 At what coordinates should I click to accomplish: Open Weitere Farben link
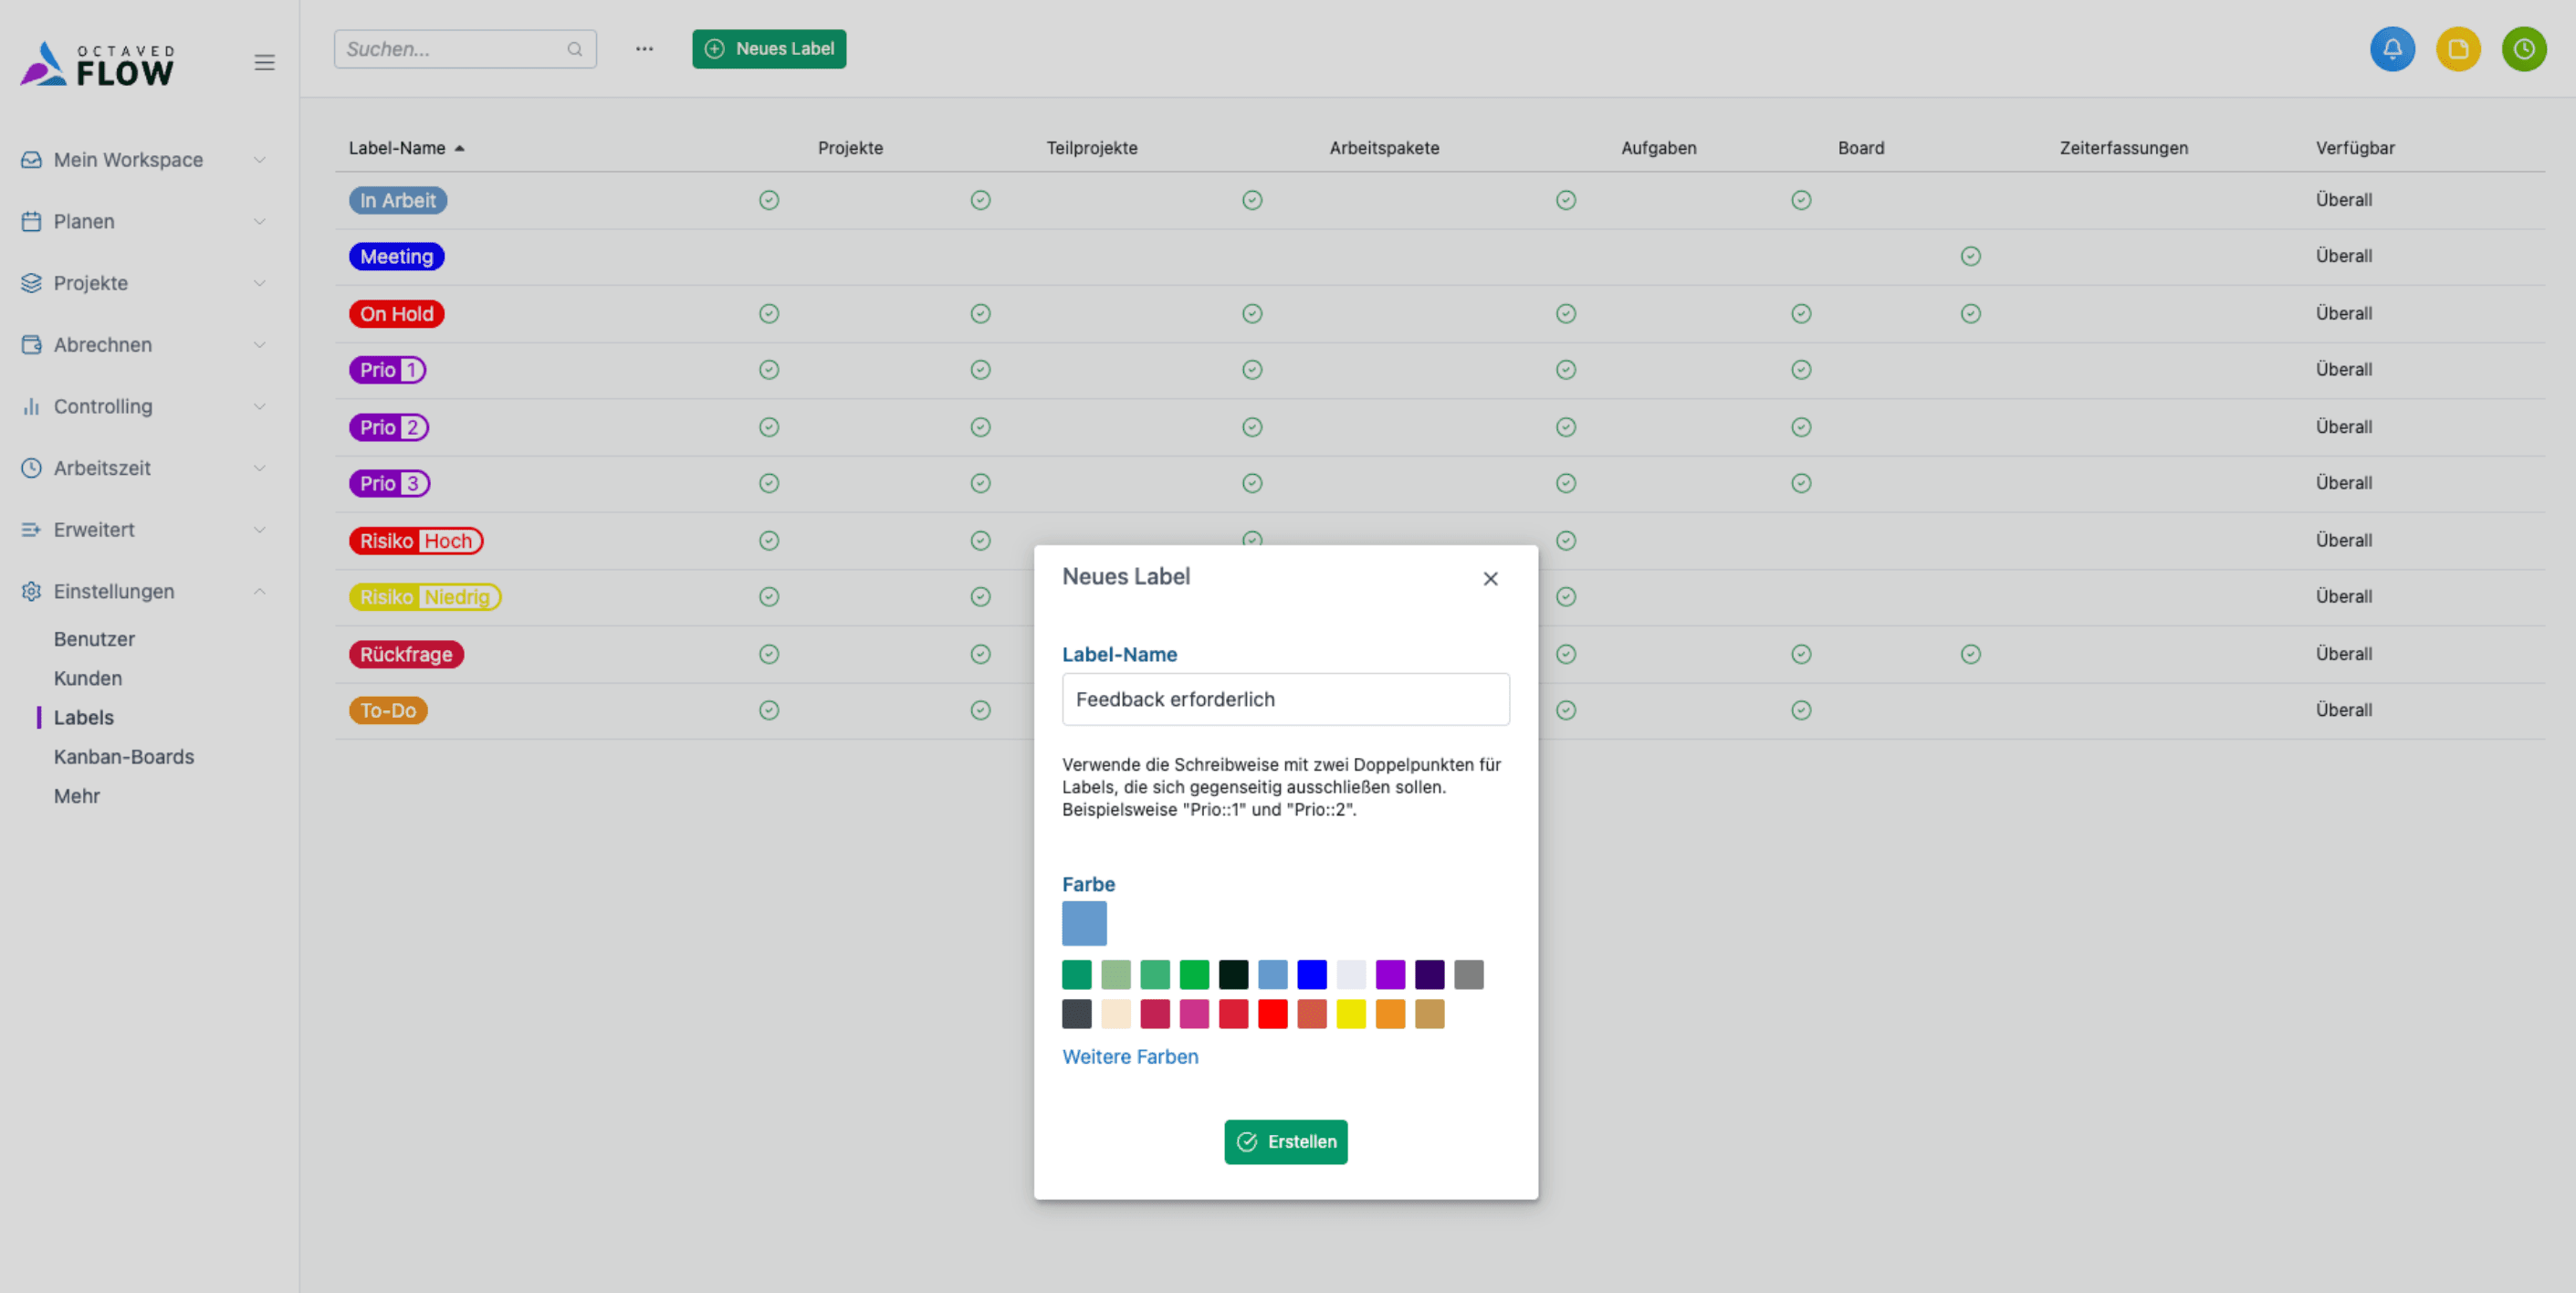click(x=1130, y=1057)
